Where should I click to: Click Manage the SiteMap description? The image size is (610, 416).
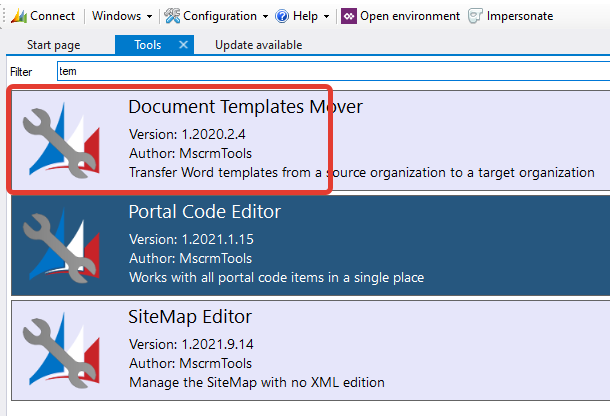pos(257,382)
